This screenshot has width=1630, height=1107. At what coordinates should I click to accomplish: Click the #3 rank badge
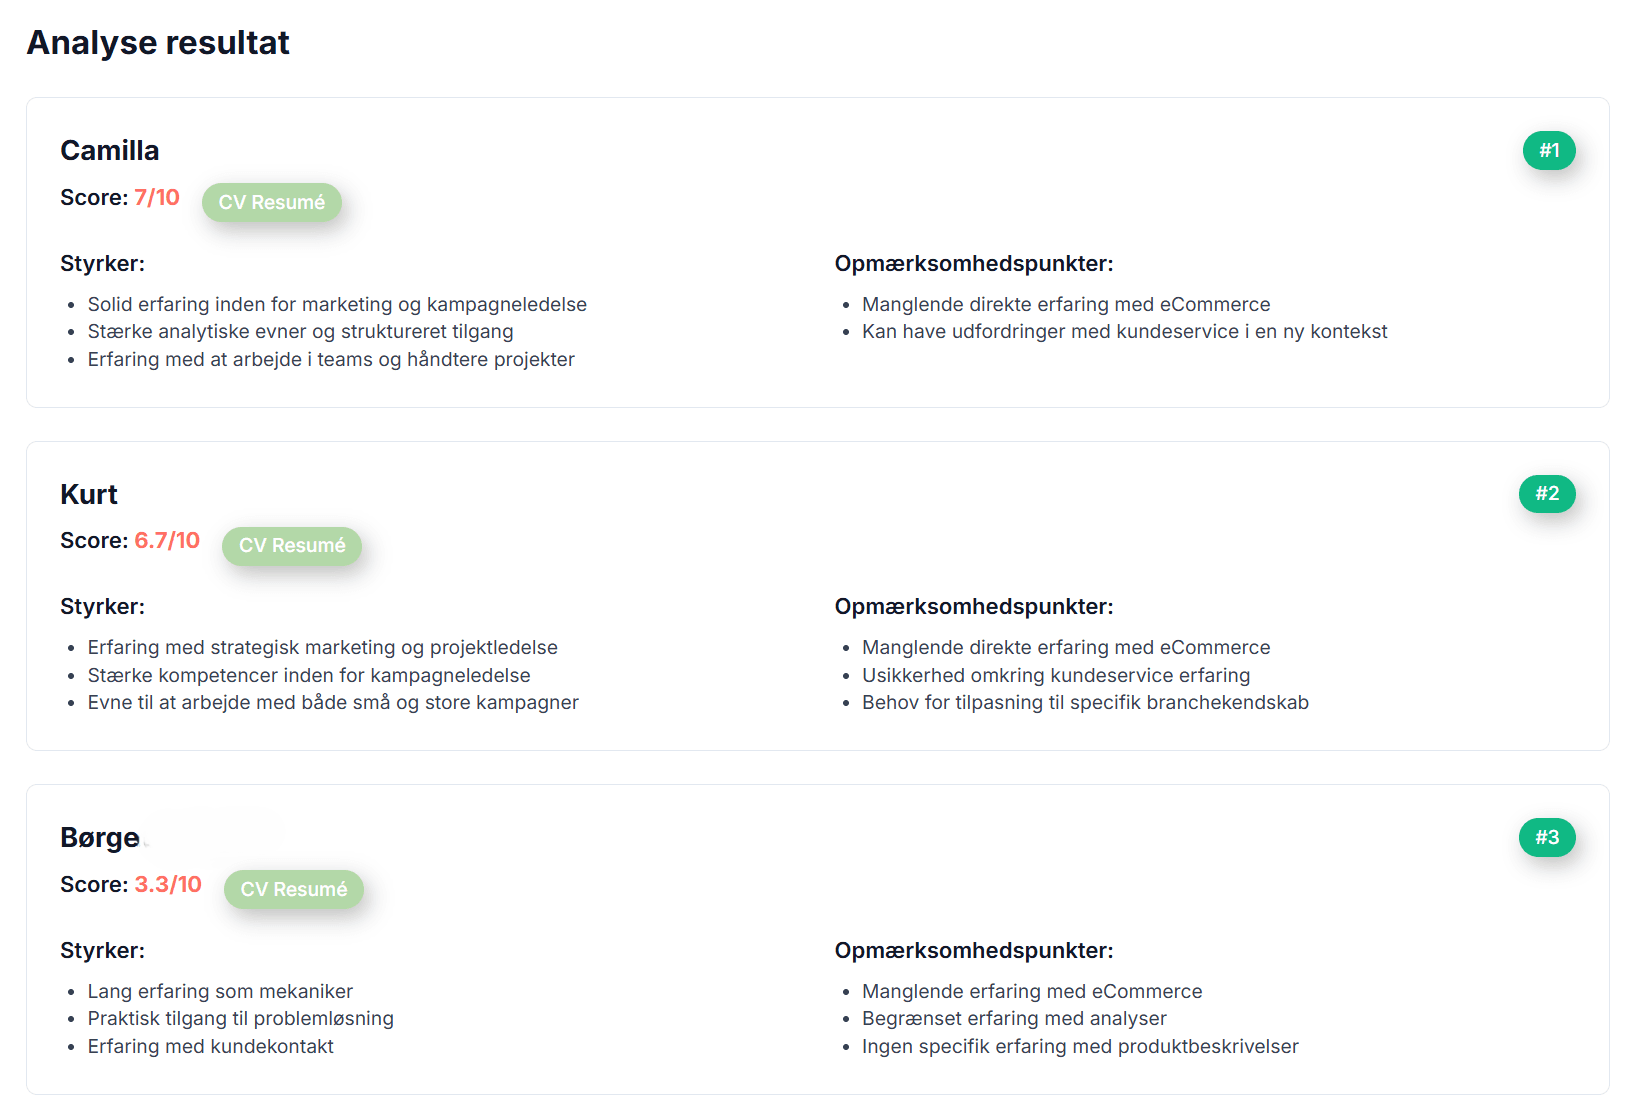click(x=1547, y=837)
